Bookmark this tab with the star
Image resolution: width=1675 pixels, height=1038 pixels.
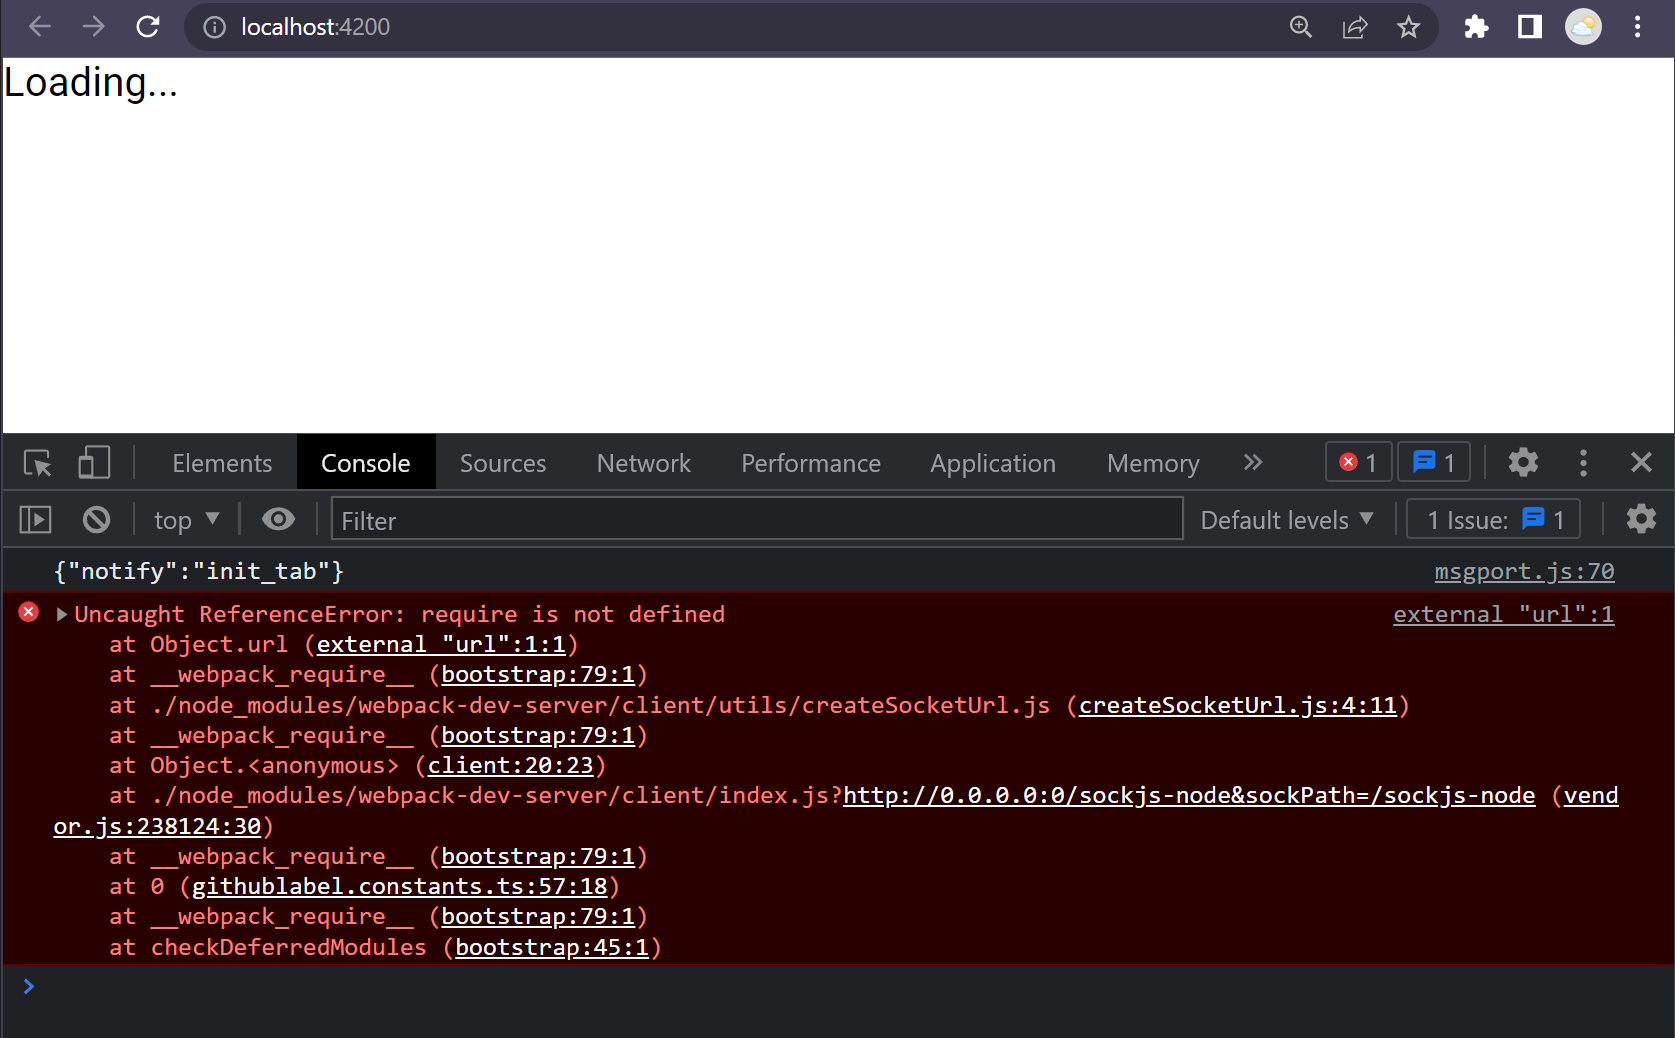pos(1408,27)
